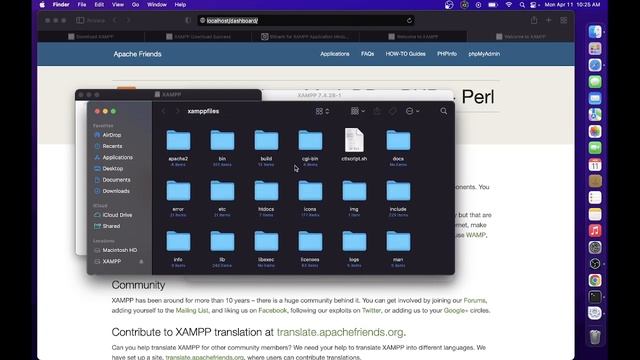The height and width of the screenshot is (360, 640).
Task: Select the include folder
Action: pos(398,191)
